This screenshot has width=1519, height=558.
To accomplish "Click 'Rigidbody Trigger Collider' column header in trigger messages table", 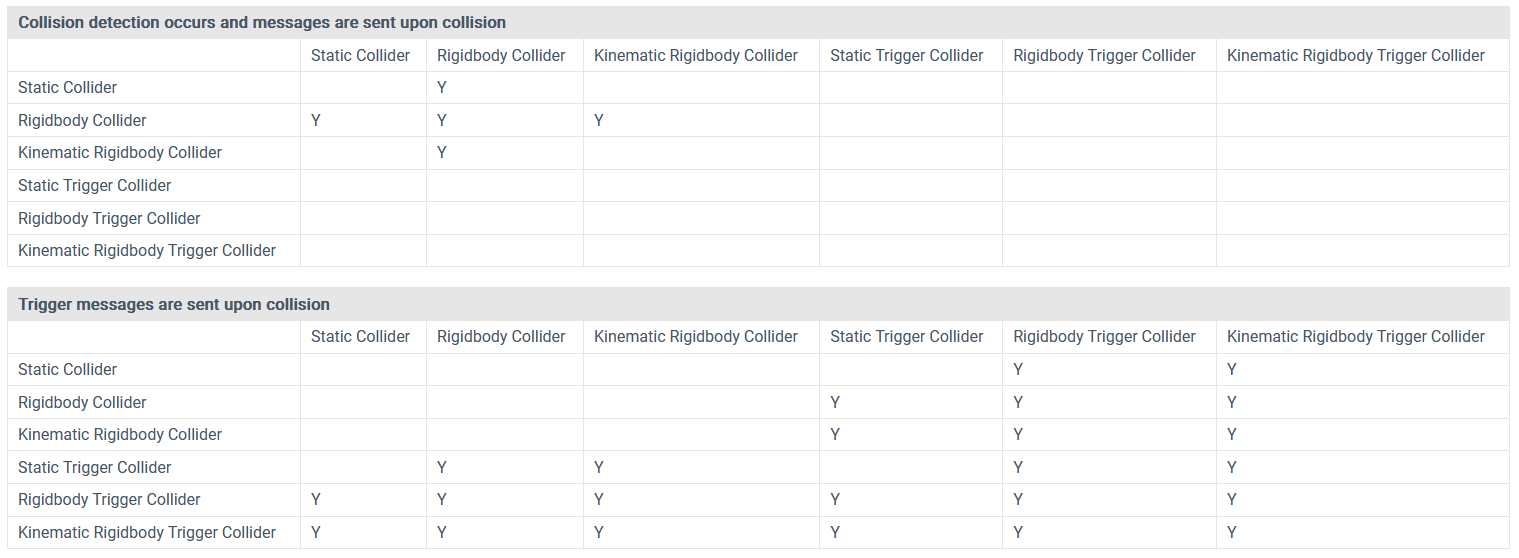I will (1104, 337).
